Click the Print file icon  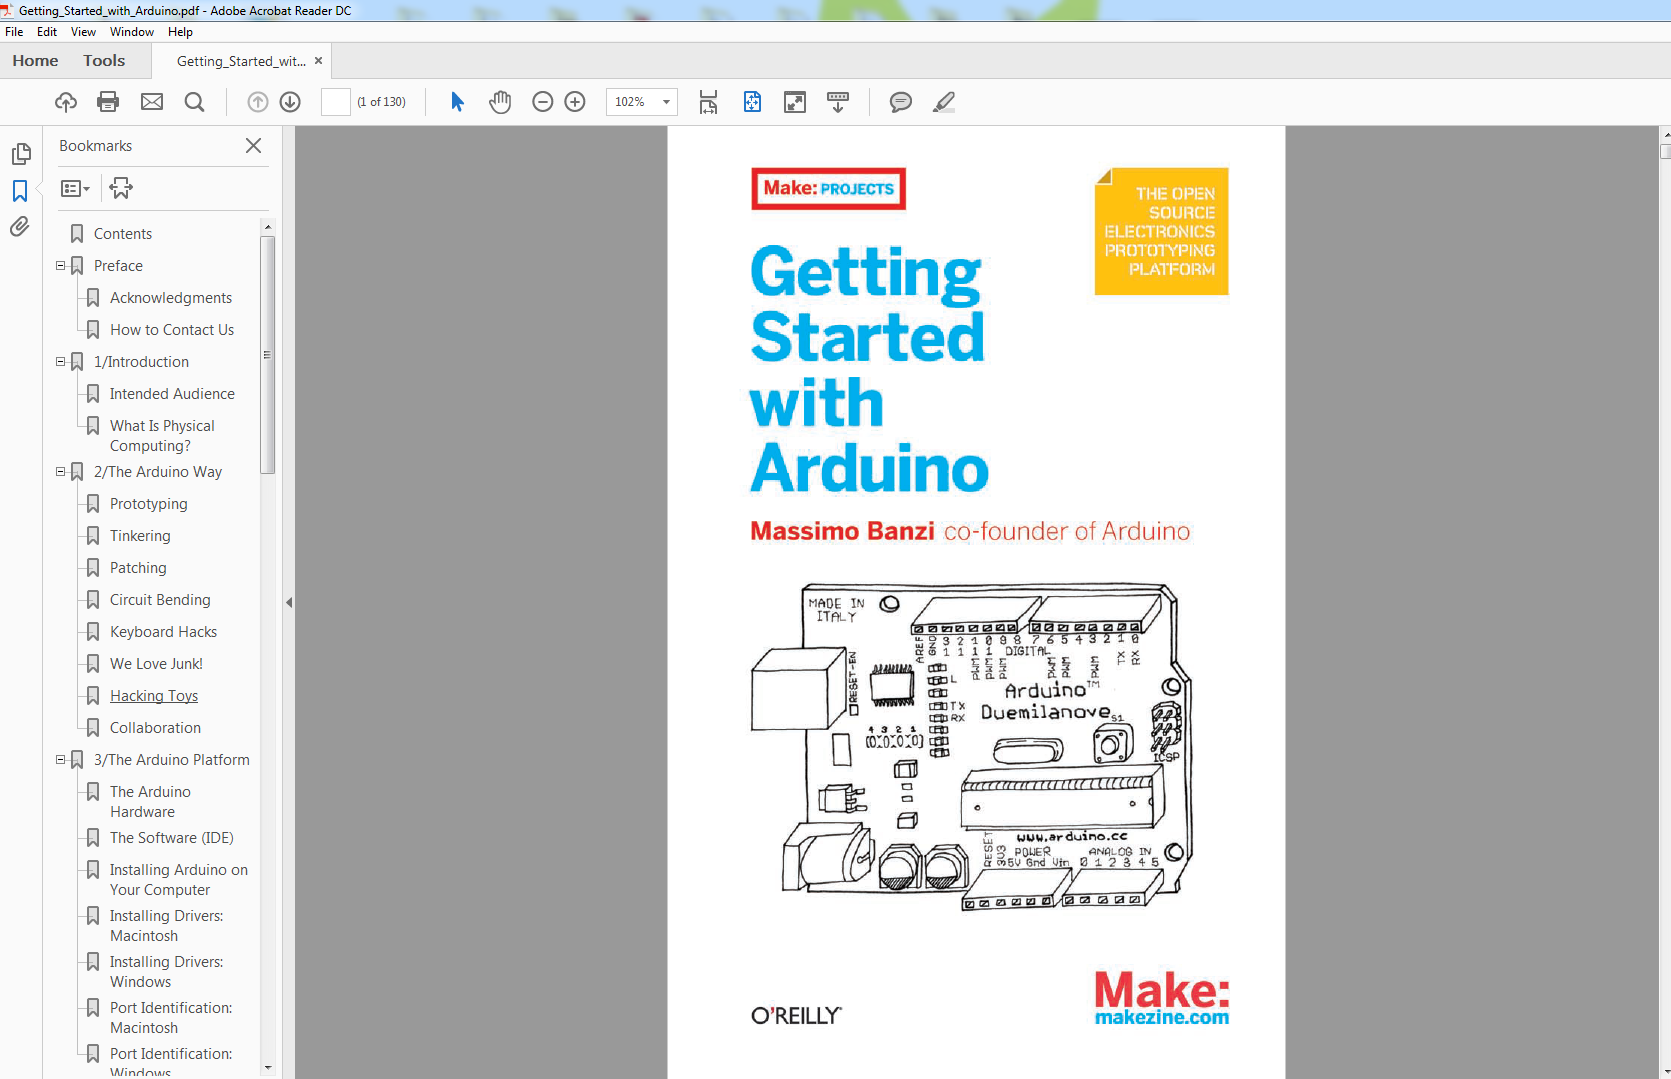click(108, 102)
